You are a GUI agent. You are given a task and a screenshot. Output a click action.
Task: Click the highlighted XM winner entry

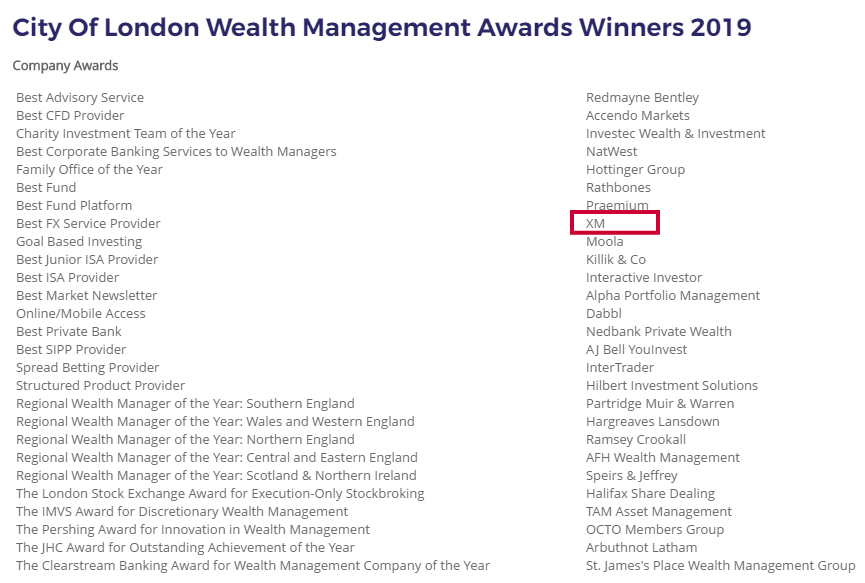595,223
